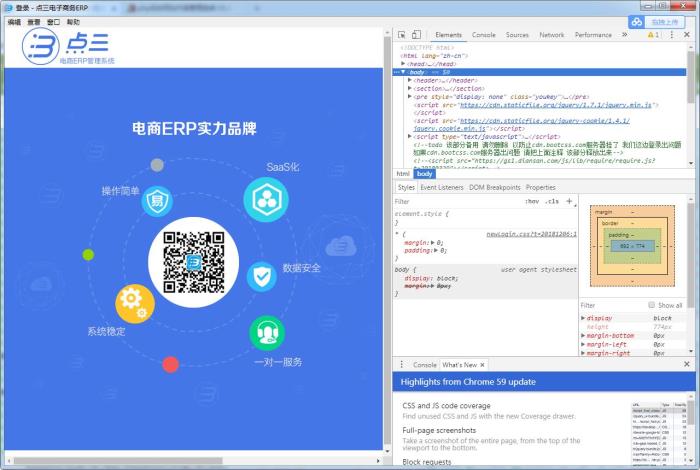Switch to the Elements tab
This screenshot has height=470, width=700.
point(448,35)
